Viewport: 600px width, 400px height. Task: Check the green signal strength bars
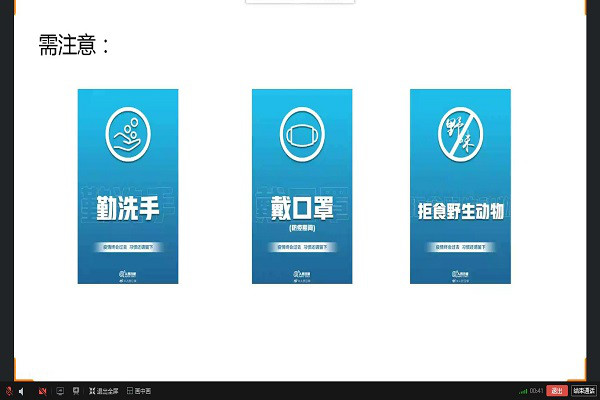pyautogui.click(x=522, y=390)
